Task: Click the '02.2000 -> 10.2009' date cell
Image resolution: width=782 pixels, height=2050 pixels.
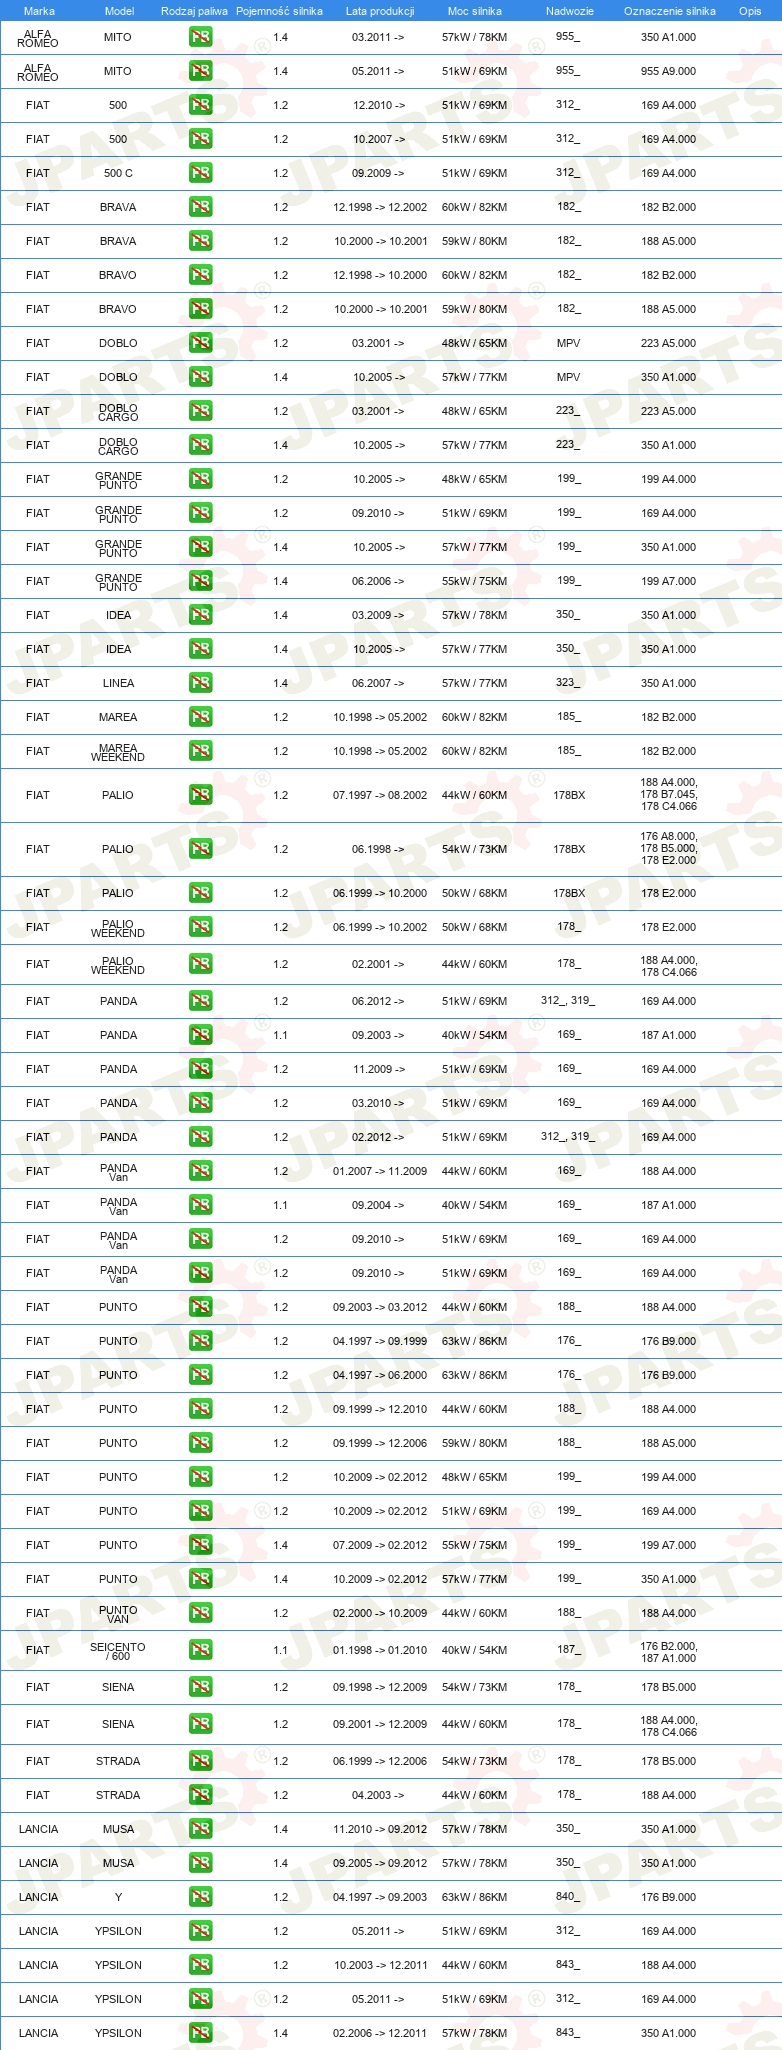Action: [380, 1613]
